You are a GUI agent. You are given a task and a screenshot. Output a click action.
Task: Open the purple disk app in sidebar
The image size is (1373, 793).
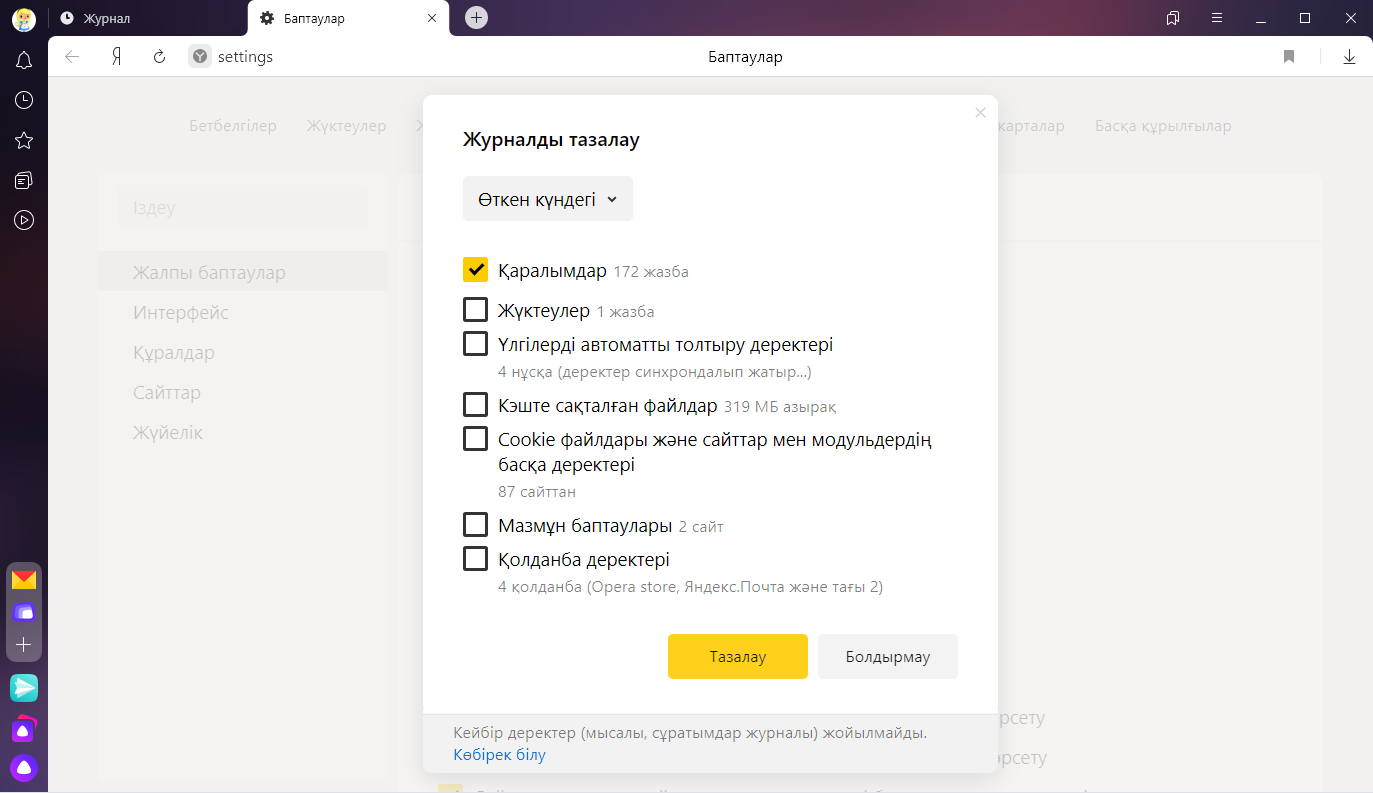24,612
